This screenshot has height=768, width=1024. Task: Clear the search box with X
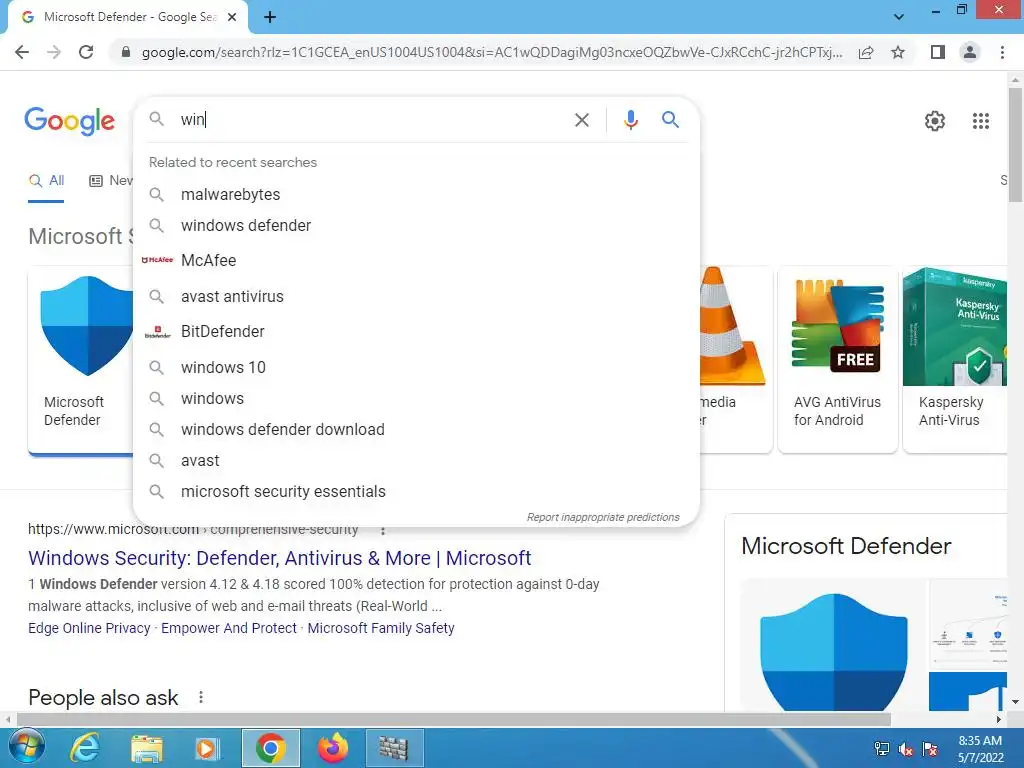[582, 120]
